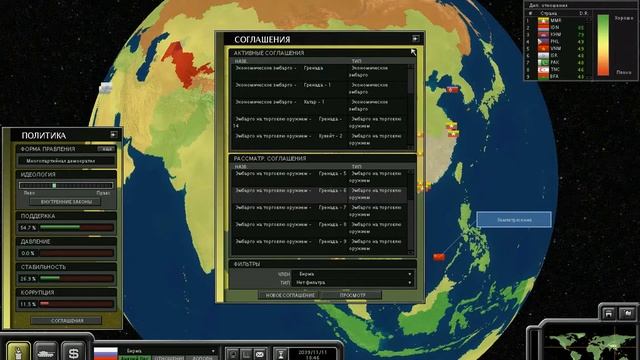Select the ISR flag in relations list
Viewport: 640px width, 360px height.
click(x=543, y=55)
